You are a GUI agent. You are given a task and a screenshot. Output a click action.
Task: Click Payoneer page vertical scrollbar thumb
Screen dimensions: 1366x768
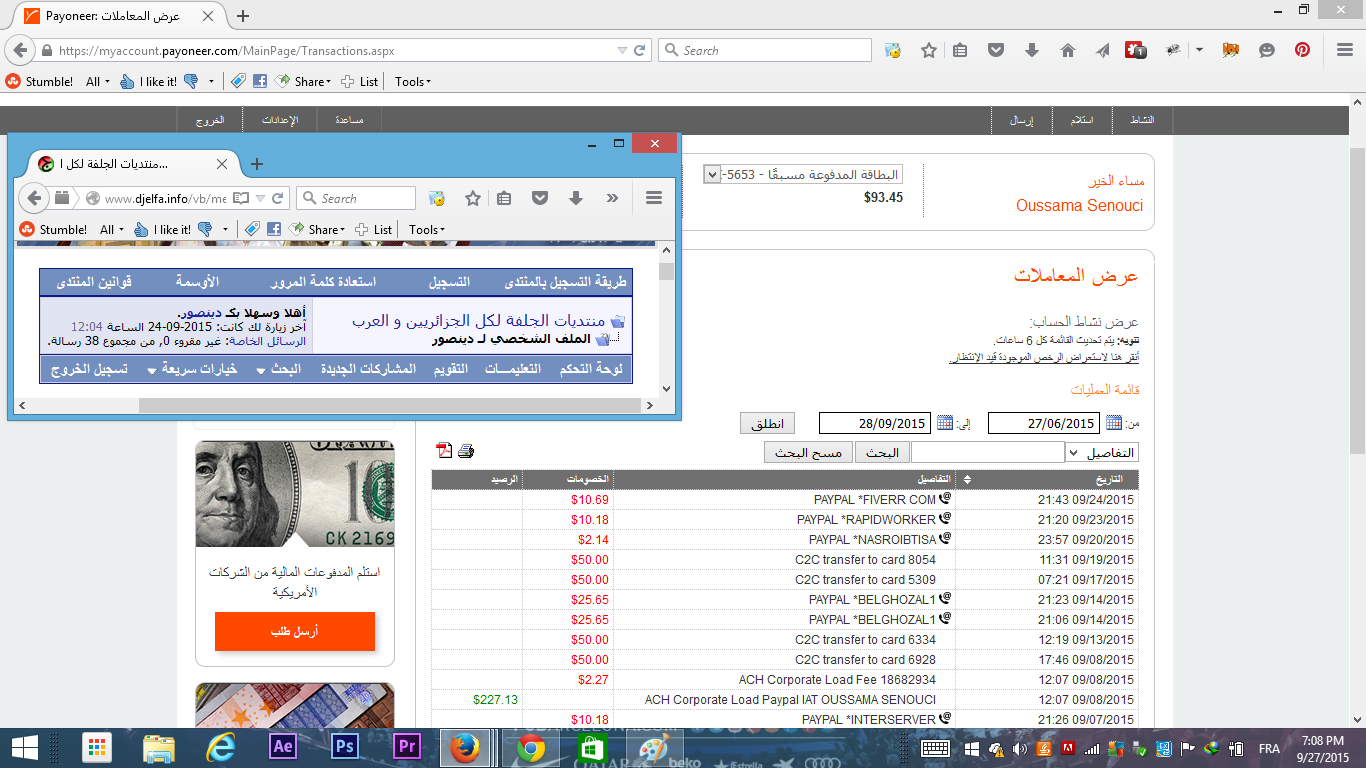click(1357, 300)
